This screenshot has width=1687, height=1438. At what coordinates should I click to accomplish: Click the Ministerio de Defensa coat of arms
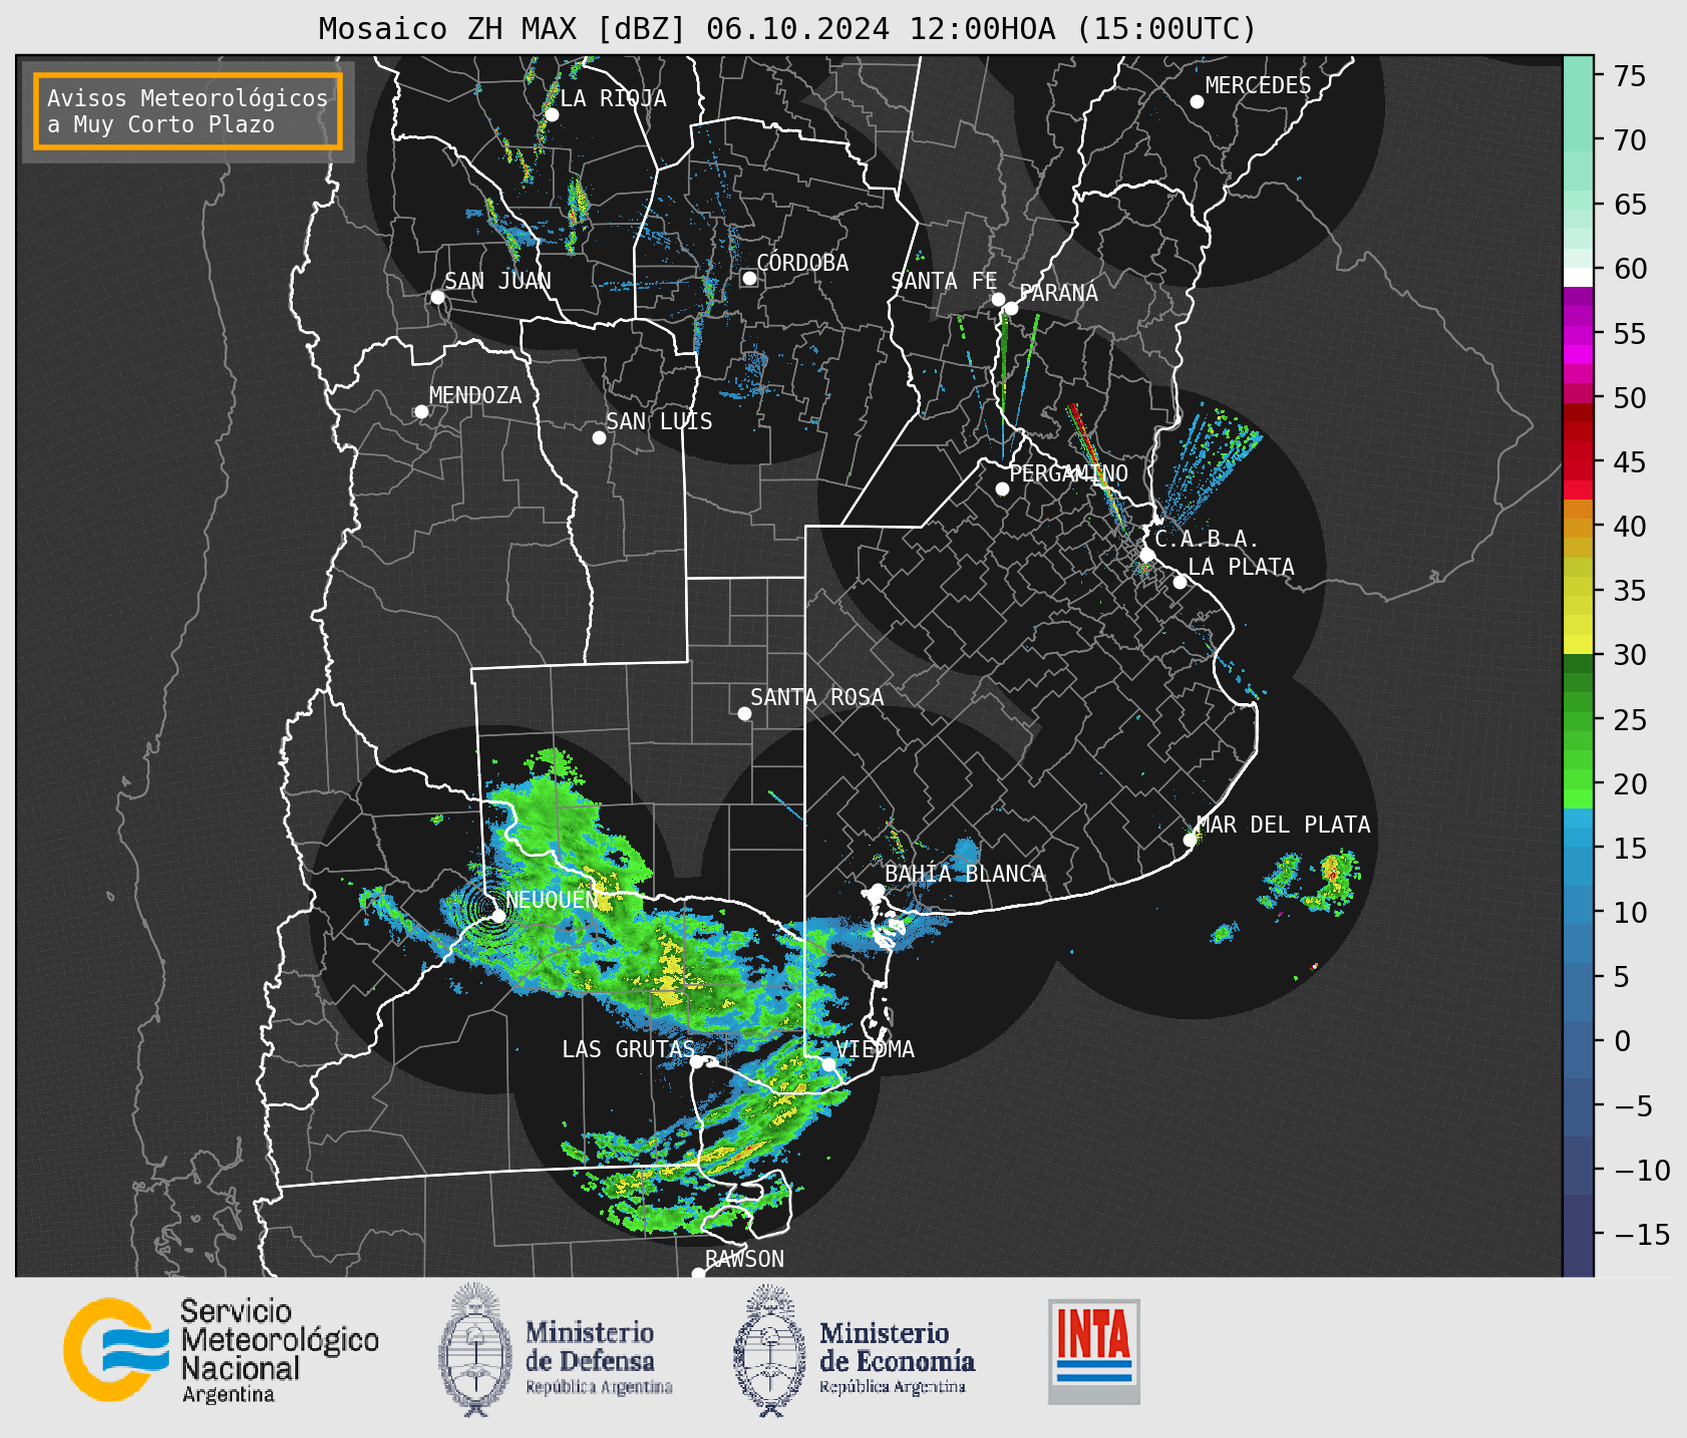click(475, 1349)
